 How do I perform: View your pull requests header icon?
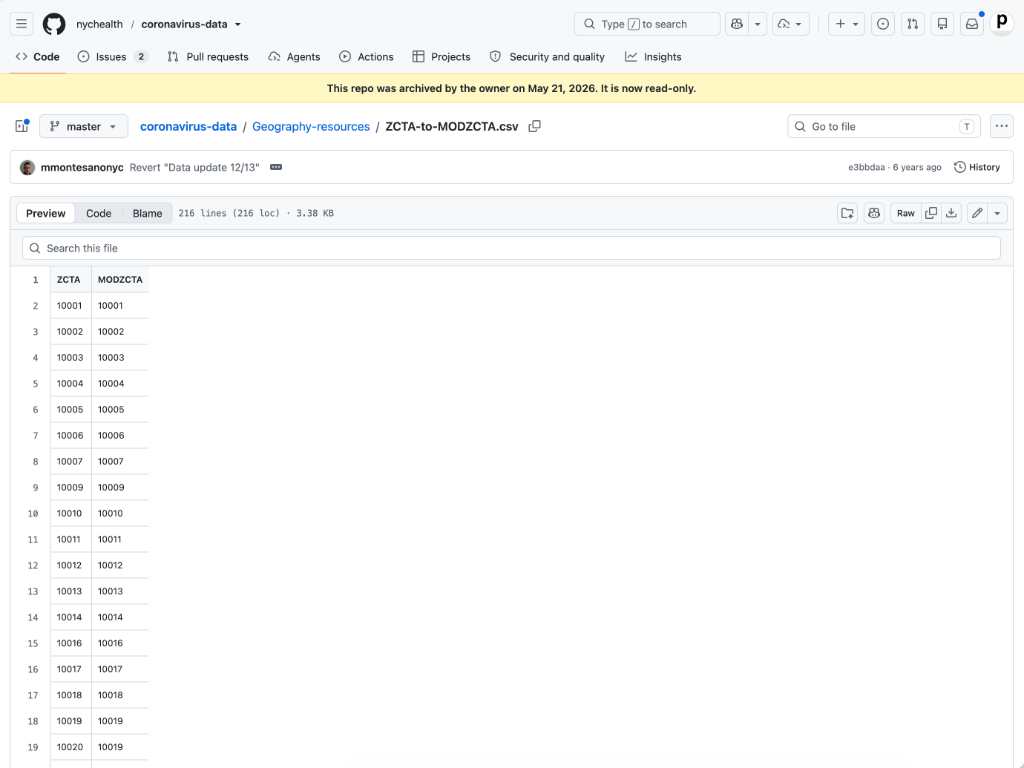pyautogui.click(x=912, y=24)
